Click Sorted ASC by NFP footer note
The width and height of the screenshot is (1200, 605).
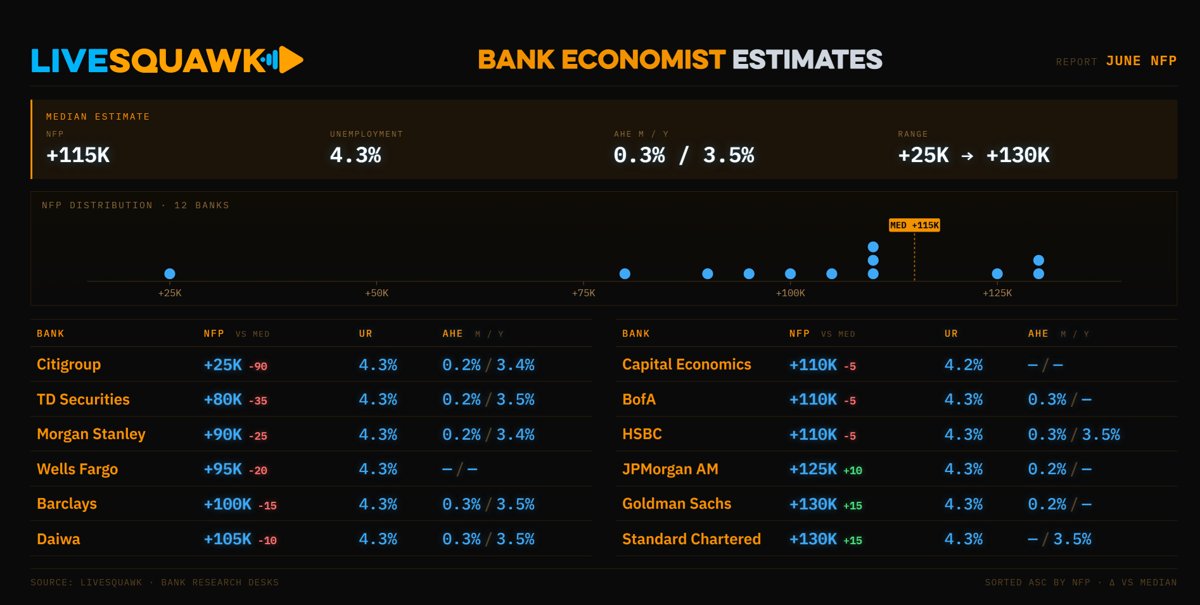point(1081,582)
